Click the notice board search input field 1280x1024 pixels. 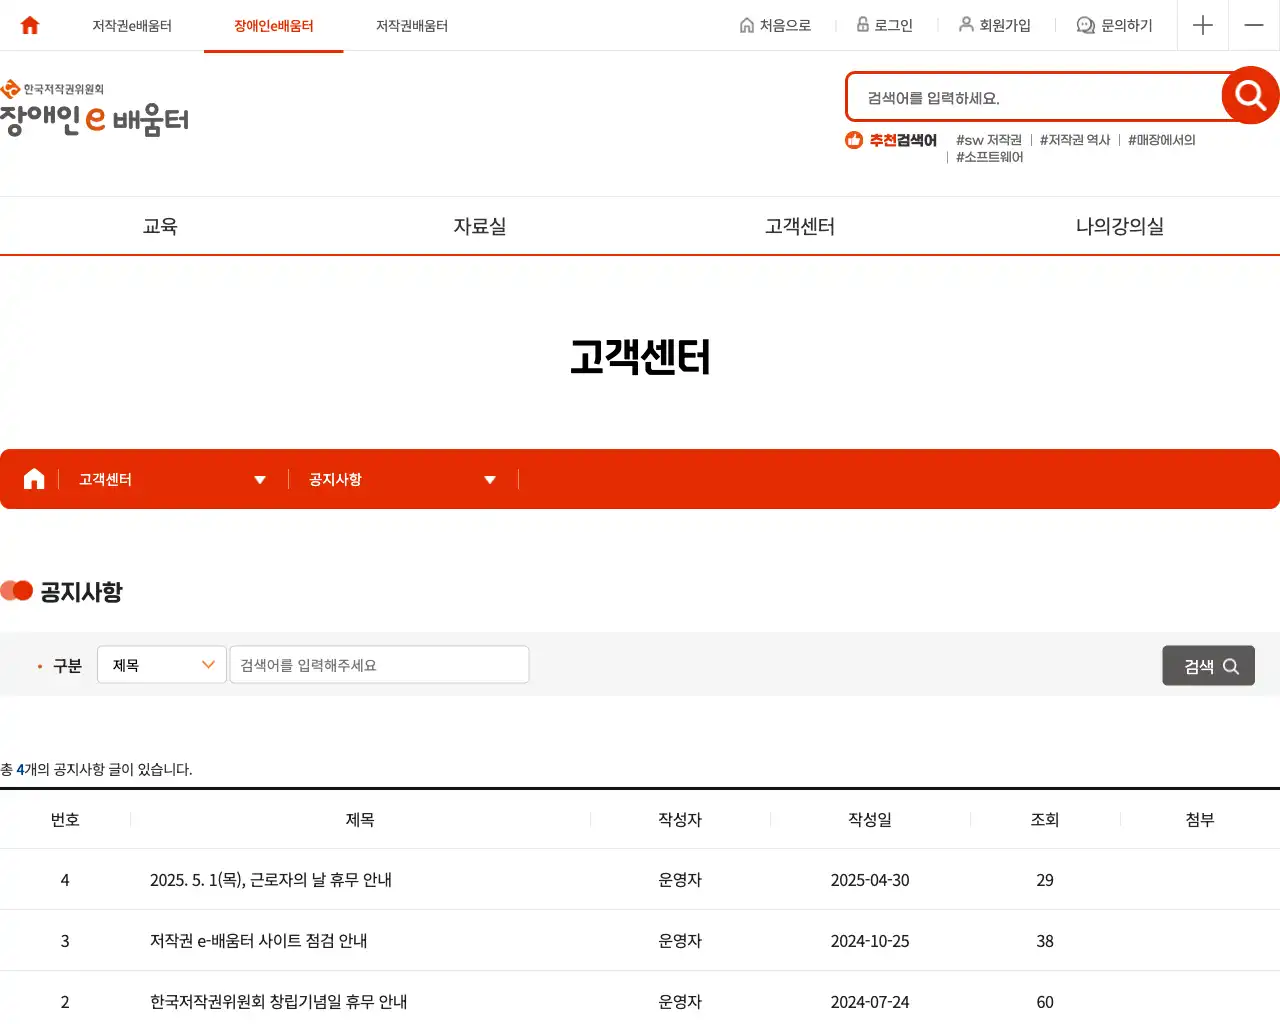(x=379, y=664)
